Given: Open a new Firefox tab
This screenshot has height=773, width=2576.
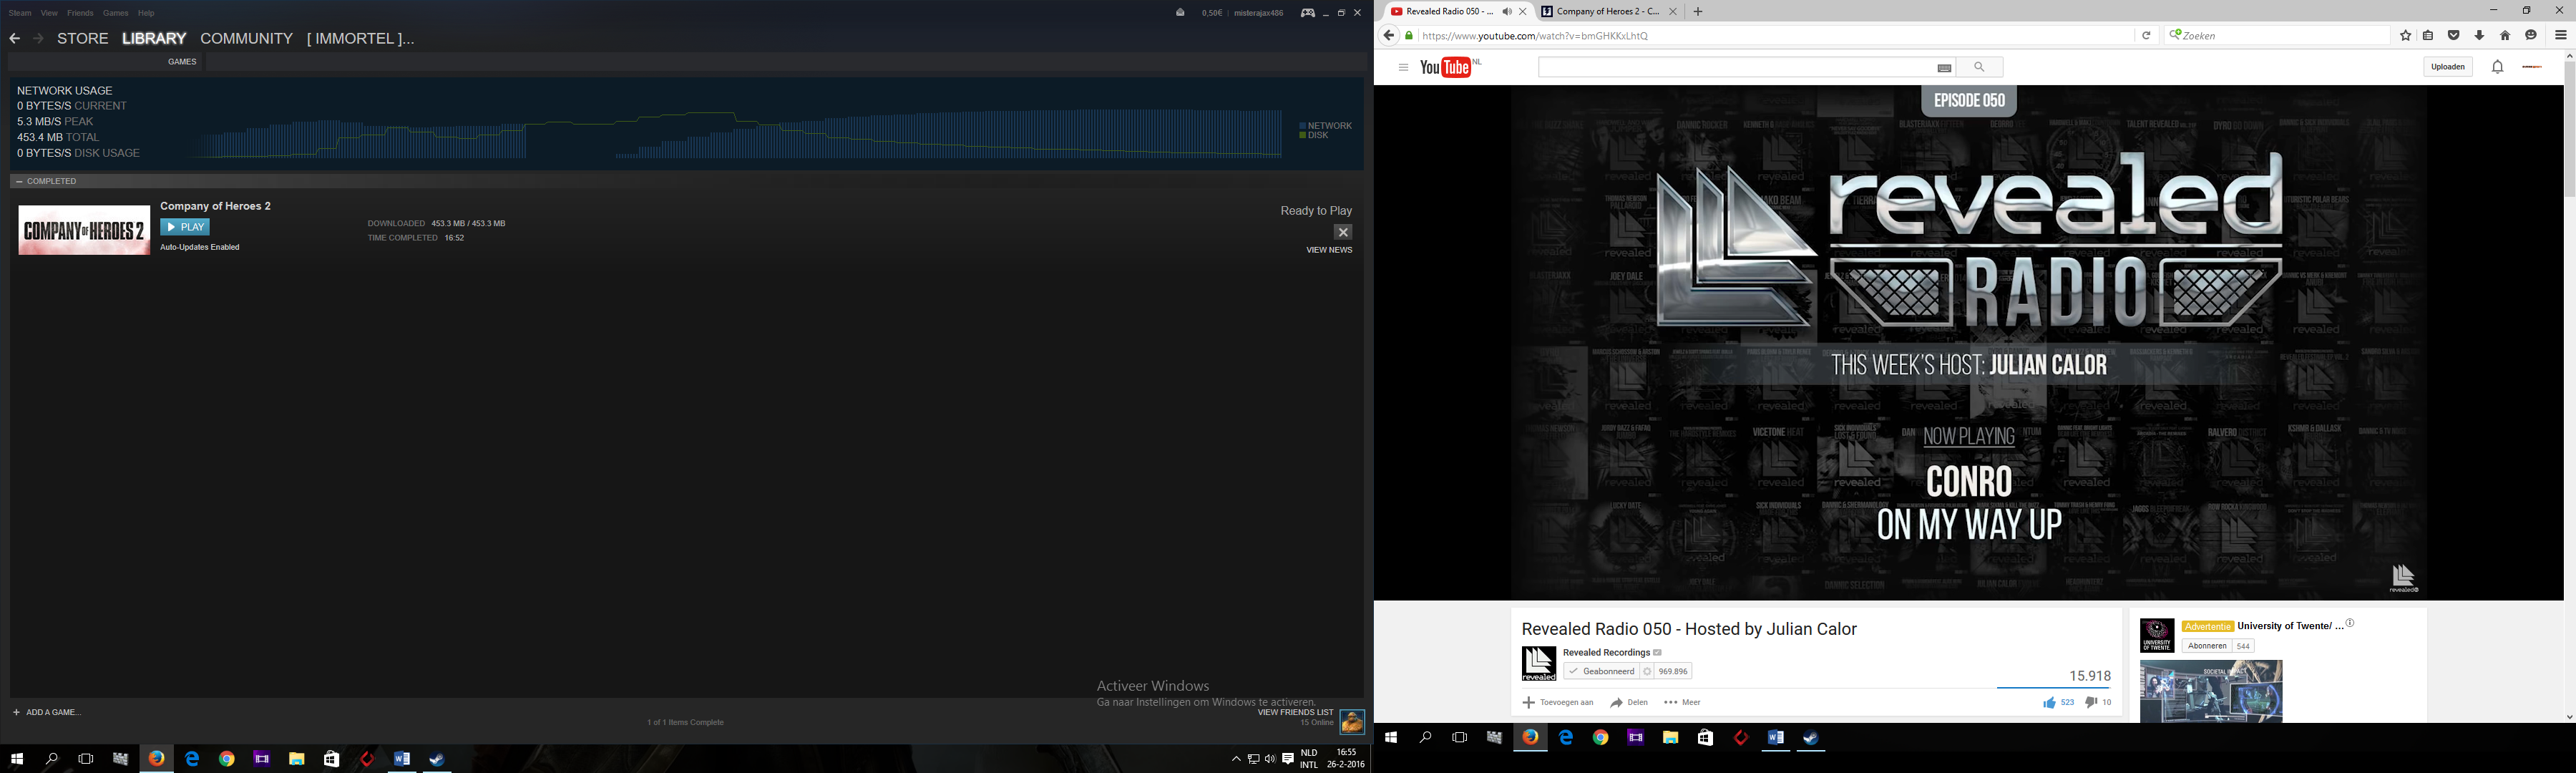Looking at the screenshot, I should (x=1697, y=12).
